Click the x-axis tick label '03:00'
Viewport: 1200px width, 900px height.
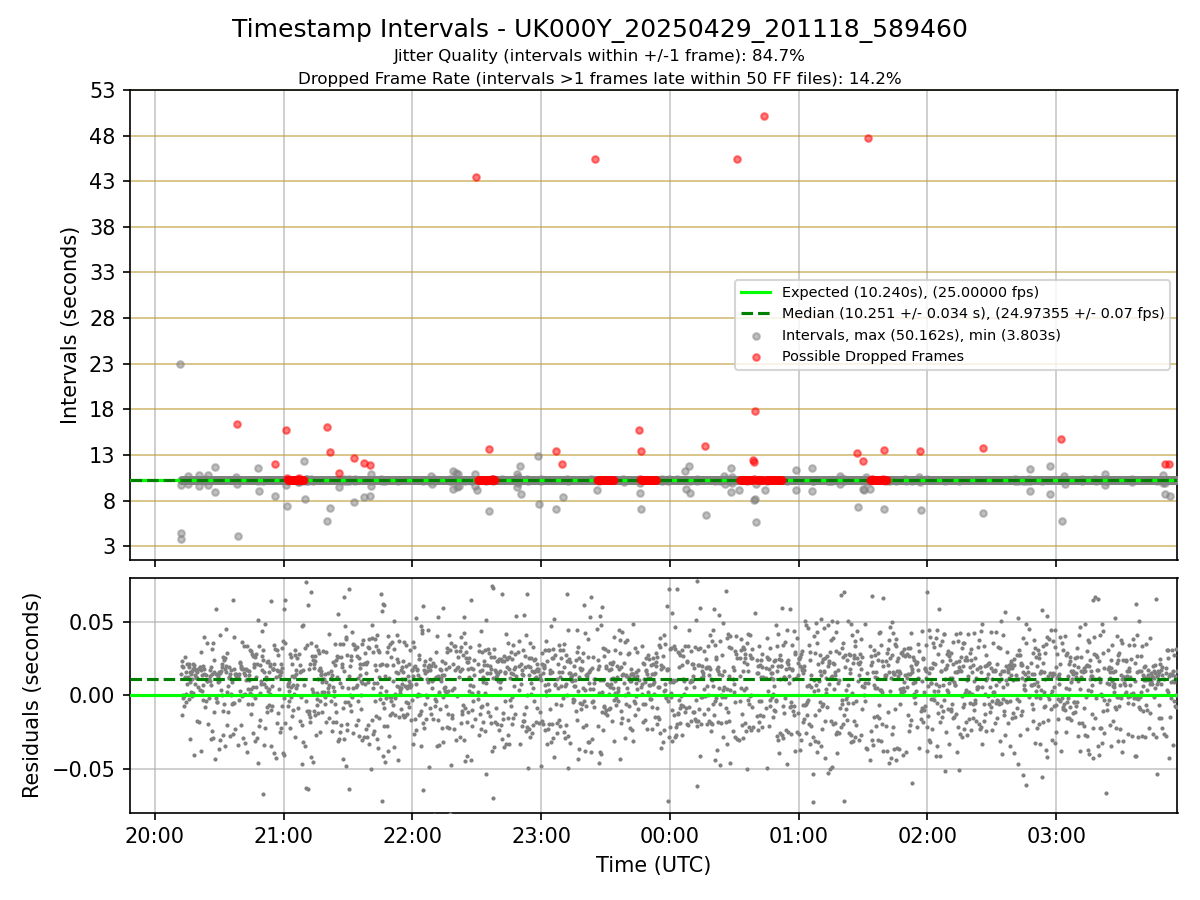point(1056,834)
